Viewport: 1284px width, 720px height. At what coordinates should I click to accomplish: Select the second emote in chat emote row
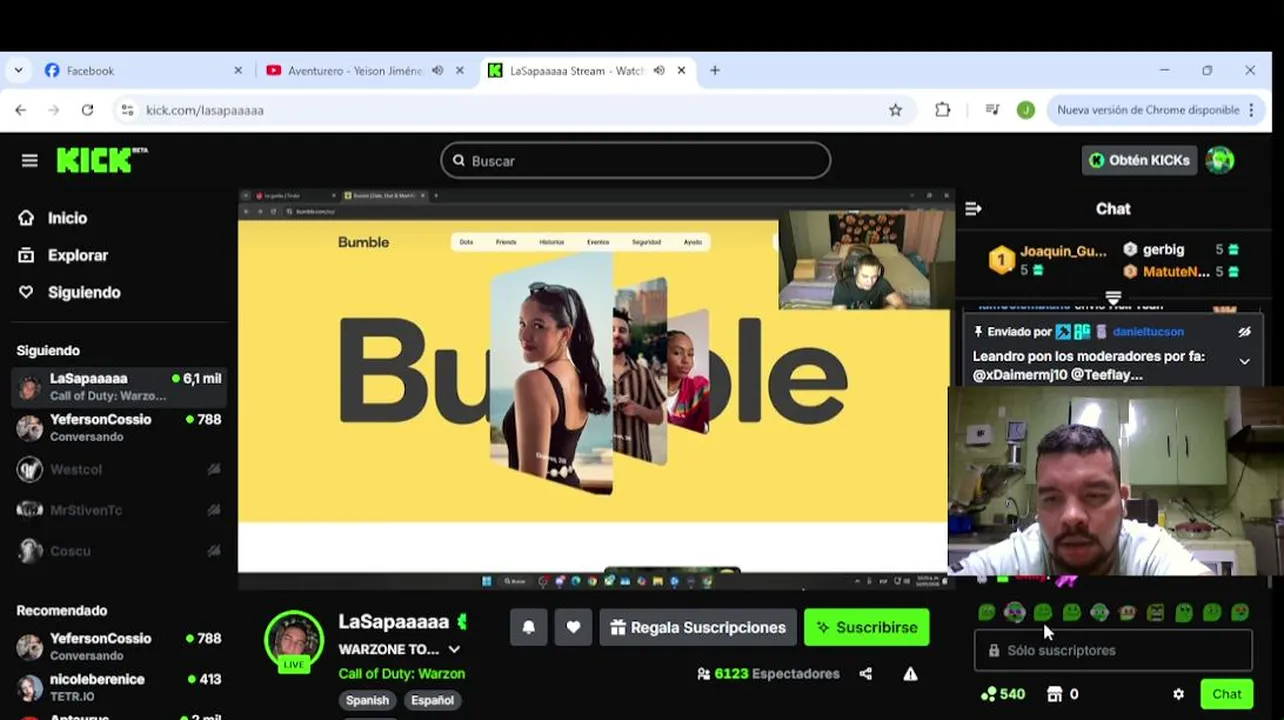pos(1014,612)
